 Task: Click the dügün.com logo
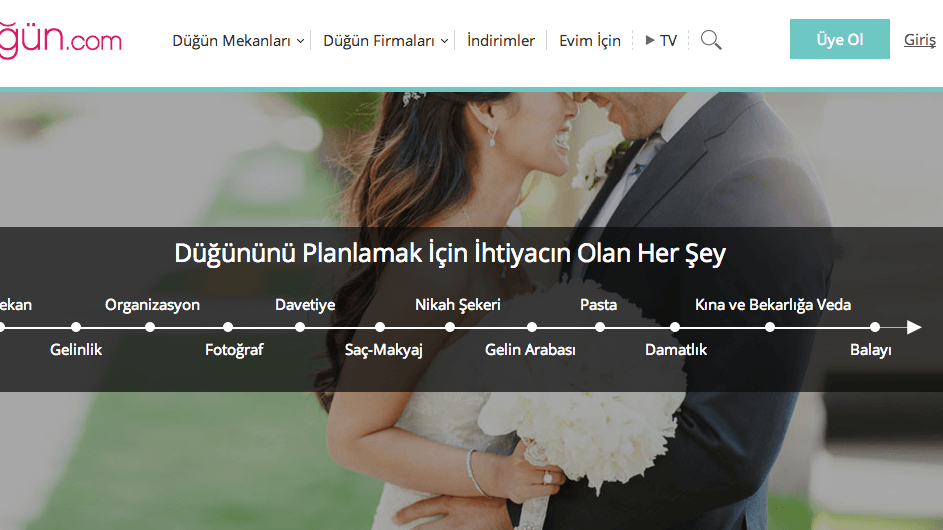pyautogui.click(x=60, y=40)
